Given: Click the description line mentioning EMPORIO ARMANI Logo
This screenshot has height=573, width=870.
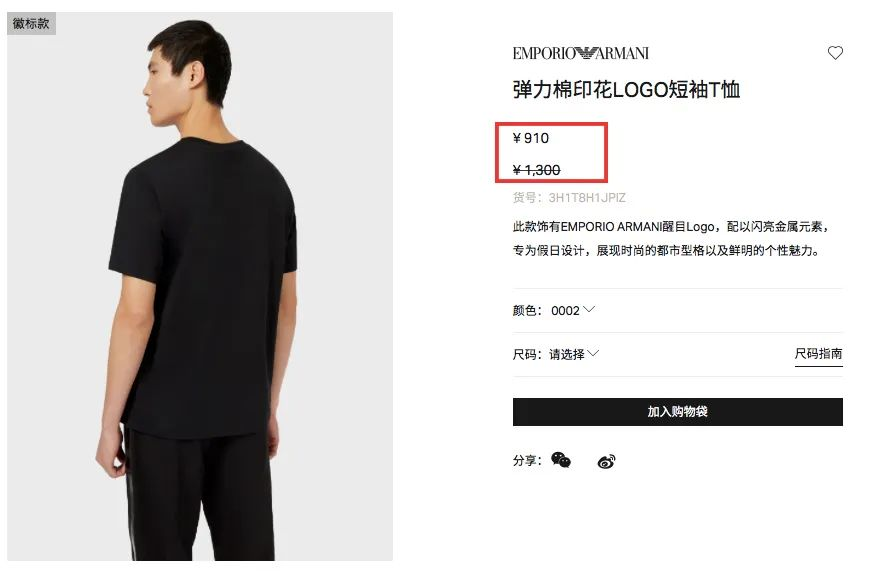Looking at the screenshot, I should 670,227.
